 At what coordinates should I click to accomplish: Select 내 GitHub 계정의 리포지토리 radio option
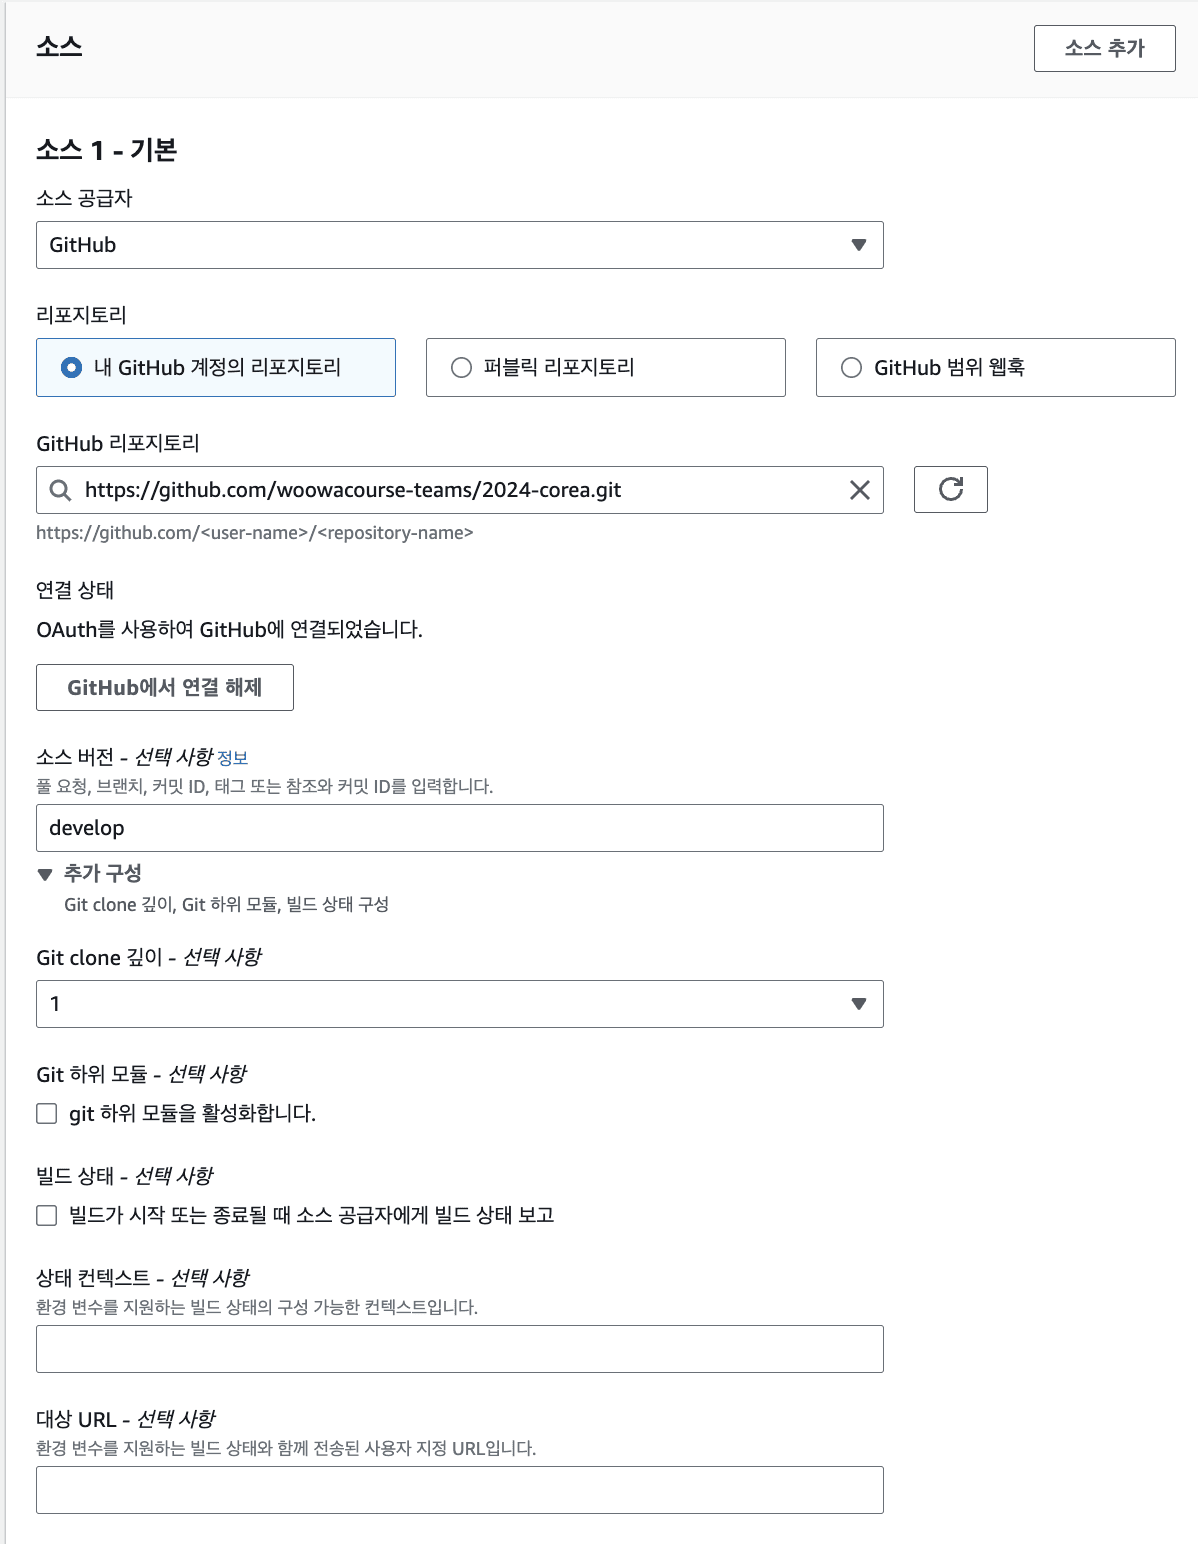[x=71, y=368]
